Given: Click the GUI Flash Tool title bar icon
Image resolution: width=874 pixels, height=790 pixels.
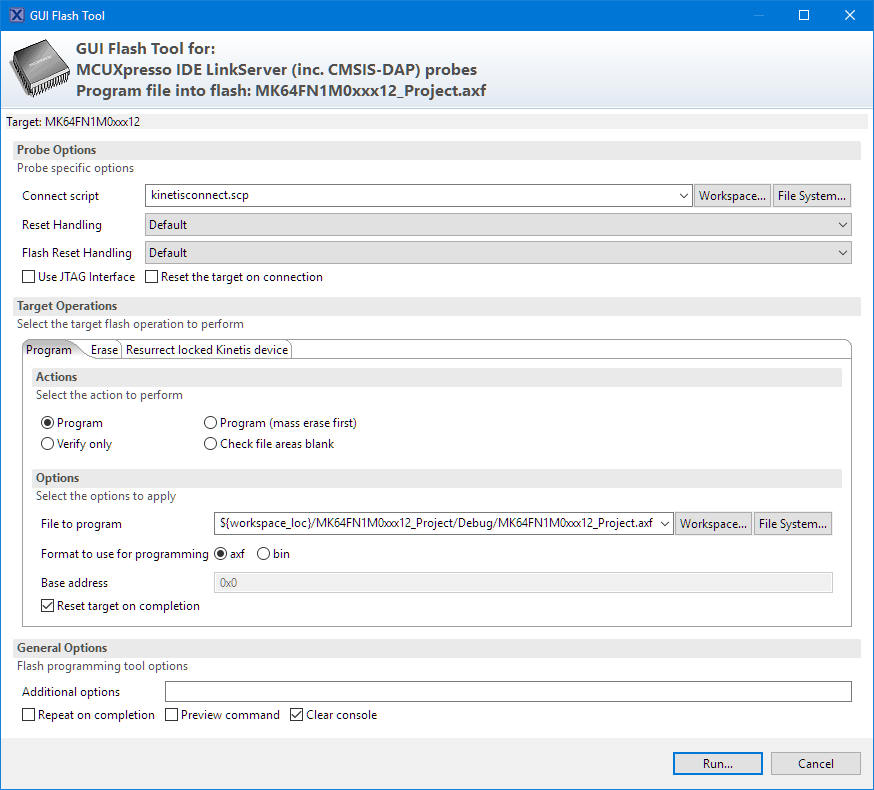Looking at the screenshot, I should (17, 15).
